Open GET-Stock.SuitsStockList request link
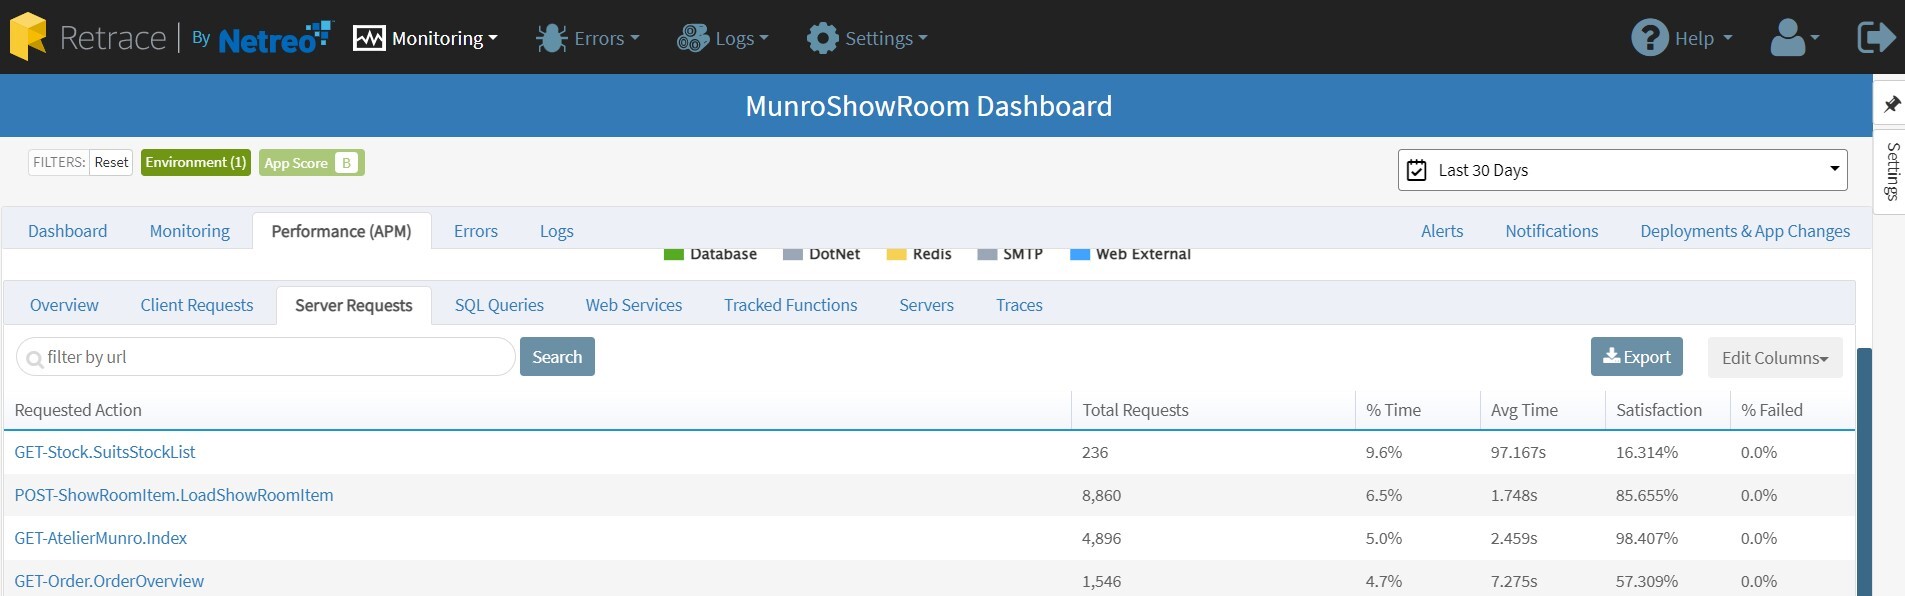This screenshot has height=596, width=1905. tap(105, 452)
